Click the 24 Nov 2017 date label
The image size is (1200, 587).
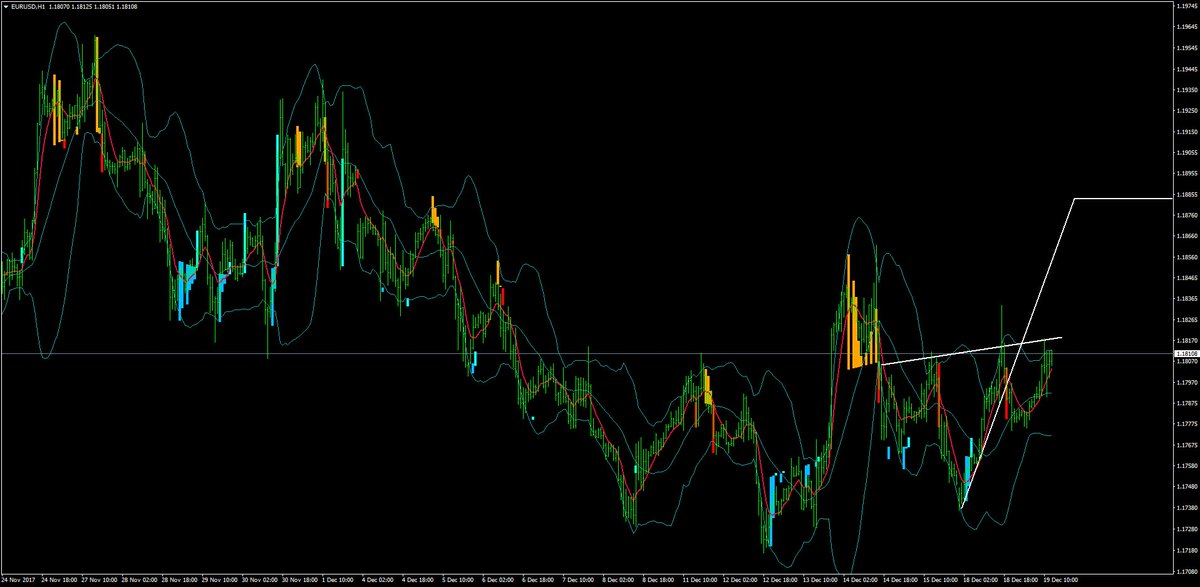click(18, 580)
